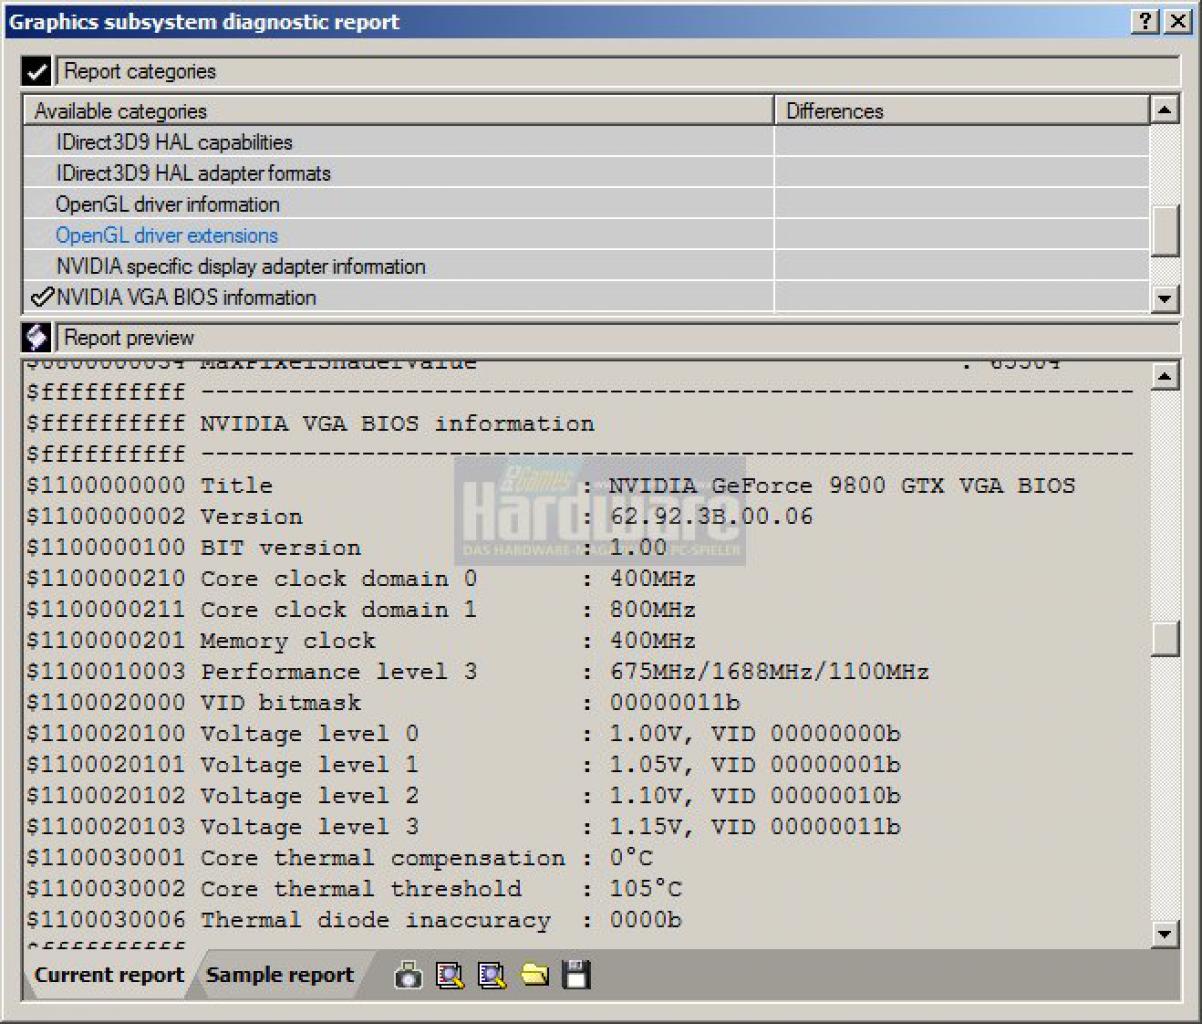Select NVIDIA specific display adapter information row
Viewport: 1202px width, 1024px height.
586,266
